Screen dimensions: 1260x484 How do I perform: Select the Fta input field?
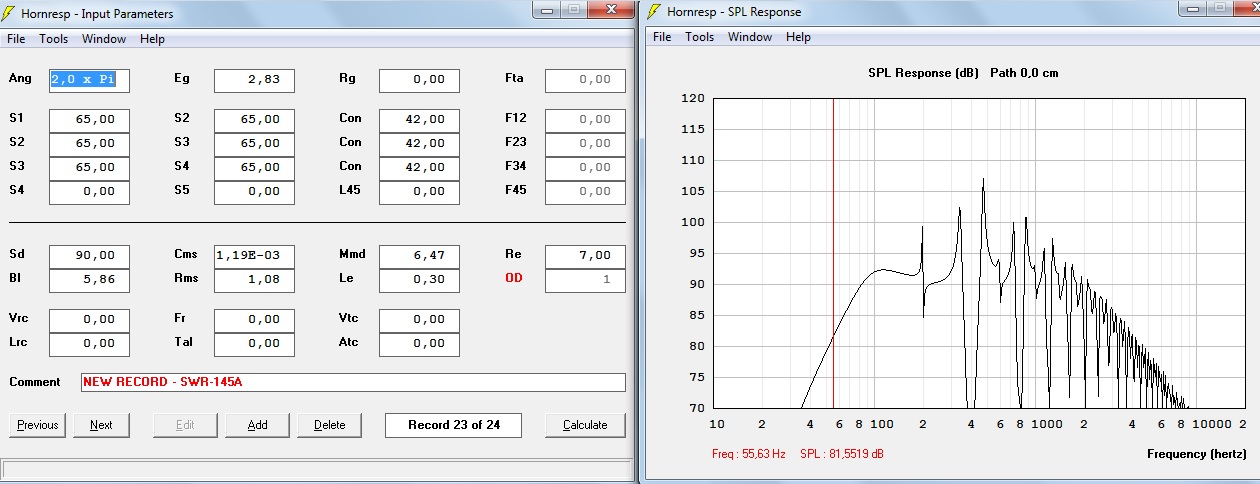pyautogui.click(x=585, y=80)
